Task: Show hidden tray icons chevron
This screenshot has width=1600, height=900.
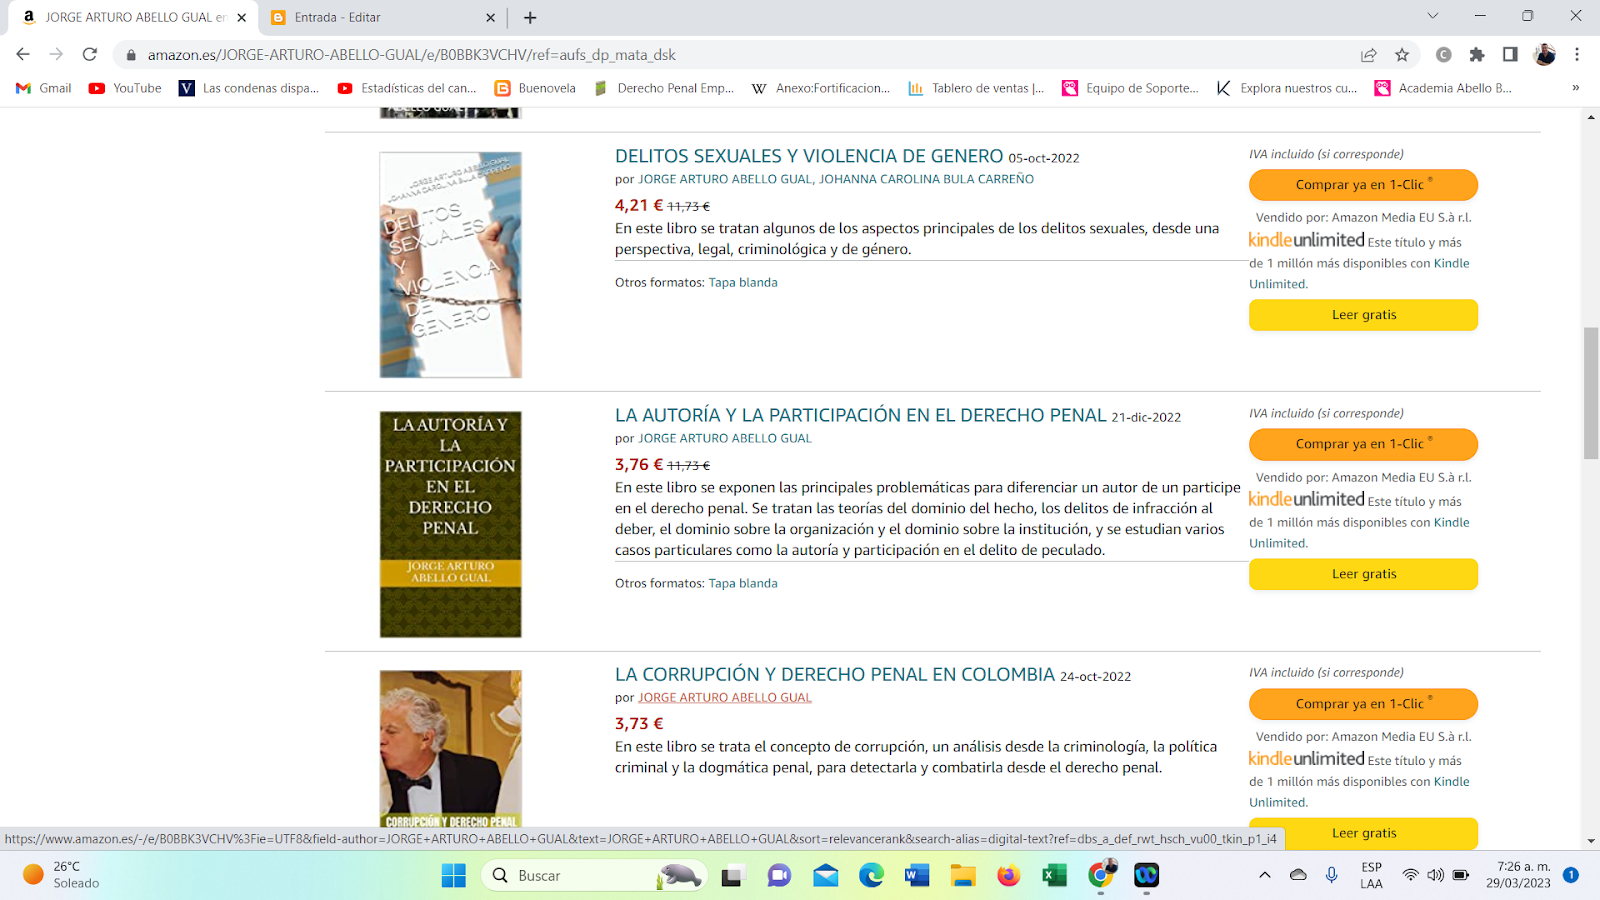Action: tap(1265, 875)
